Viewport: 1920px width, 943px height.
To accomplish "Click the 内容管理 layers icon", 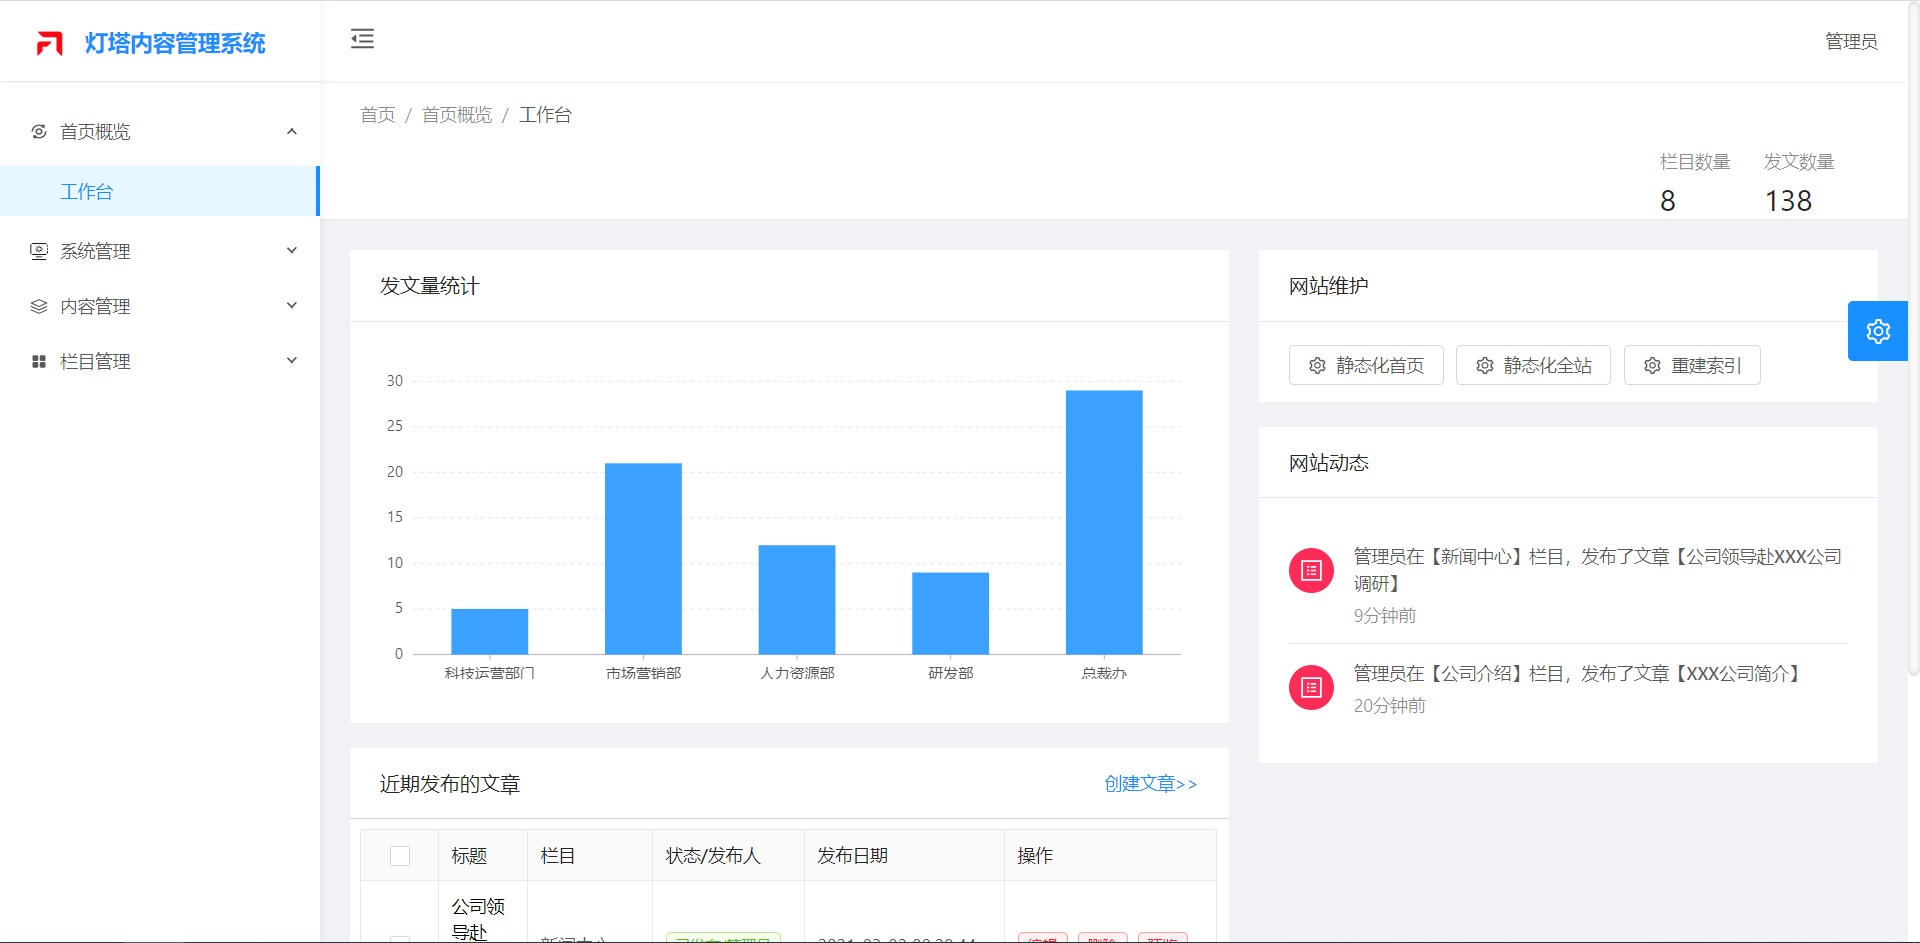I will click(39, 306).
